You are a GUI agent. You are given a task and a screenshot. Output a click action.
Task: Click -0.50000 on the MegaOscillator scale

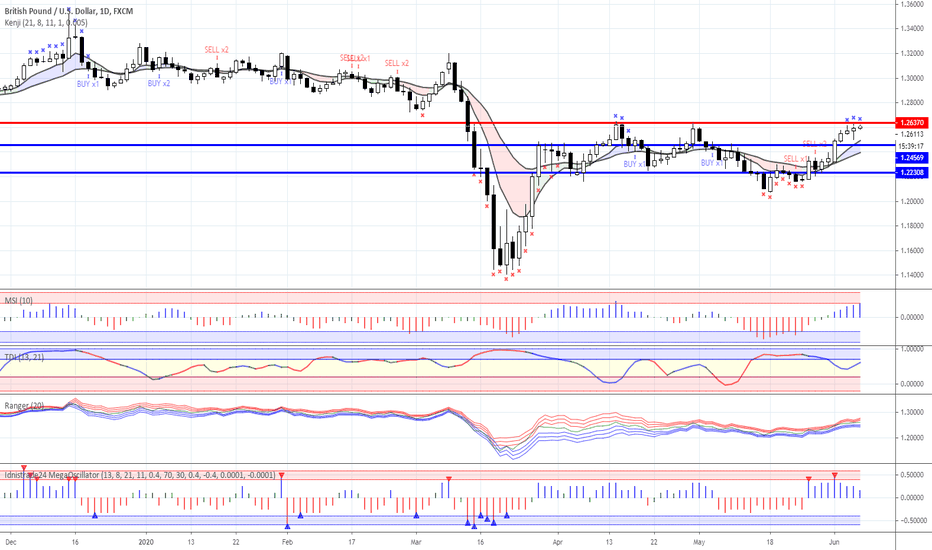(x=911, y=520)
